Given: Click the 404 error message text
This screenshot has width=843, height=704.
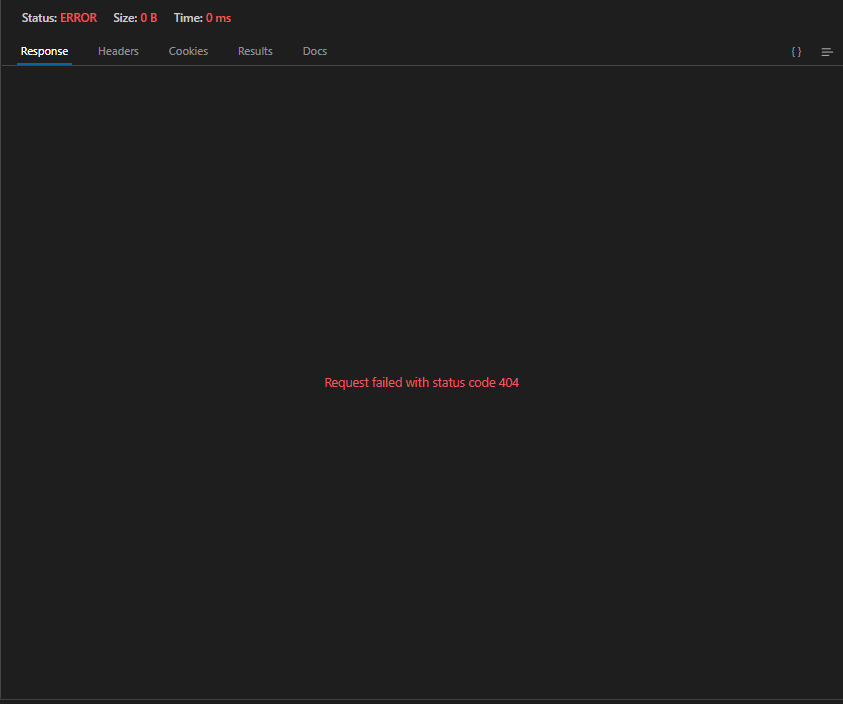Looking at the screenshot, I should [421, 382].
